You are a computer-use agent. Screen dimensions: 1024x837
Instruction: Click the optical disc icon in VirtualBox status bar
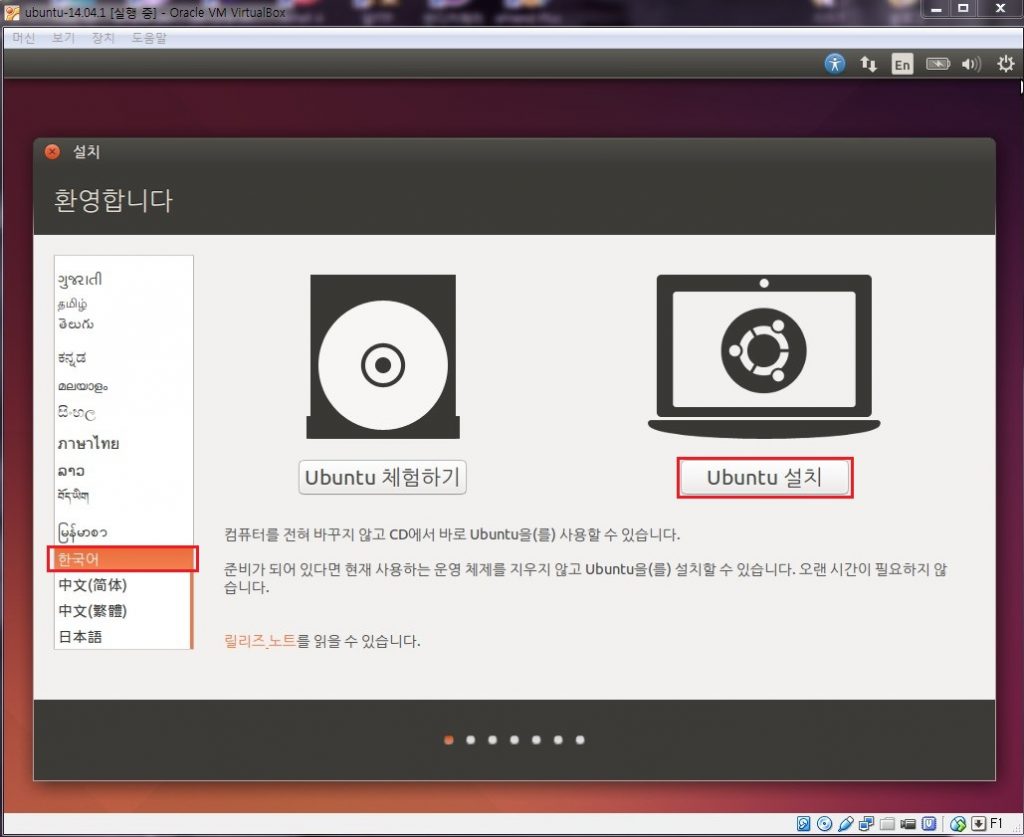point(824,823)
